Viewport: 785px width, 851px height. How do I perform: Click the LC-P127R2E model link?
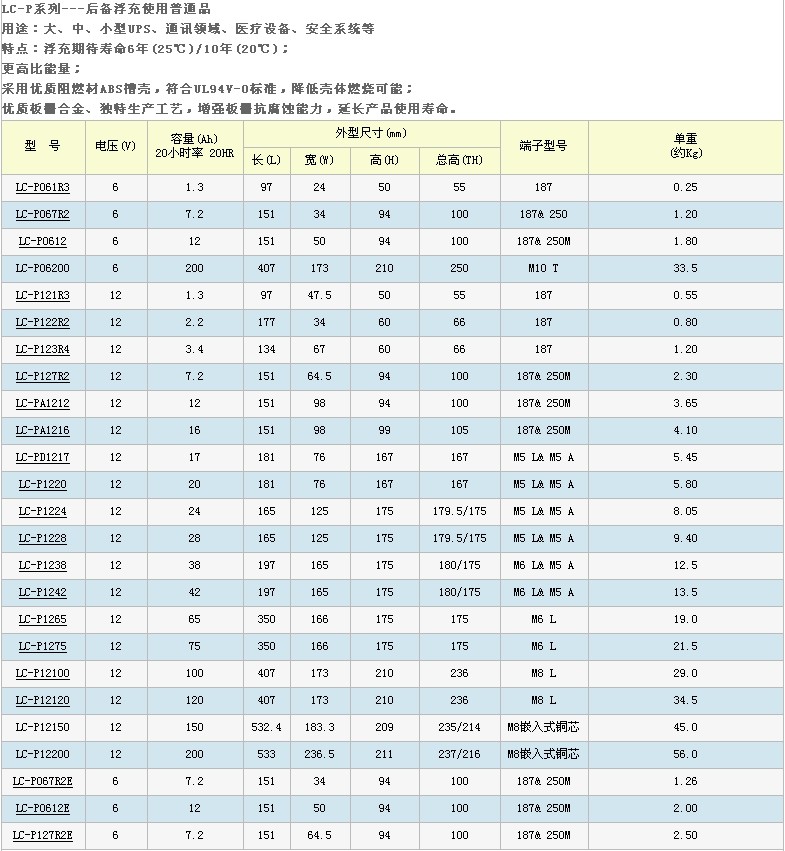pyautogui.click(x=42, y=835)
